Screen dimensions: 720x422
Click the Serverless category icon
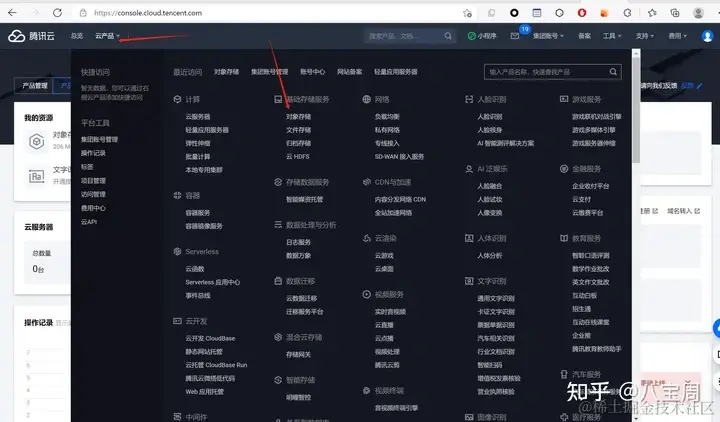177,251
